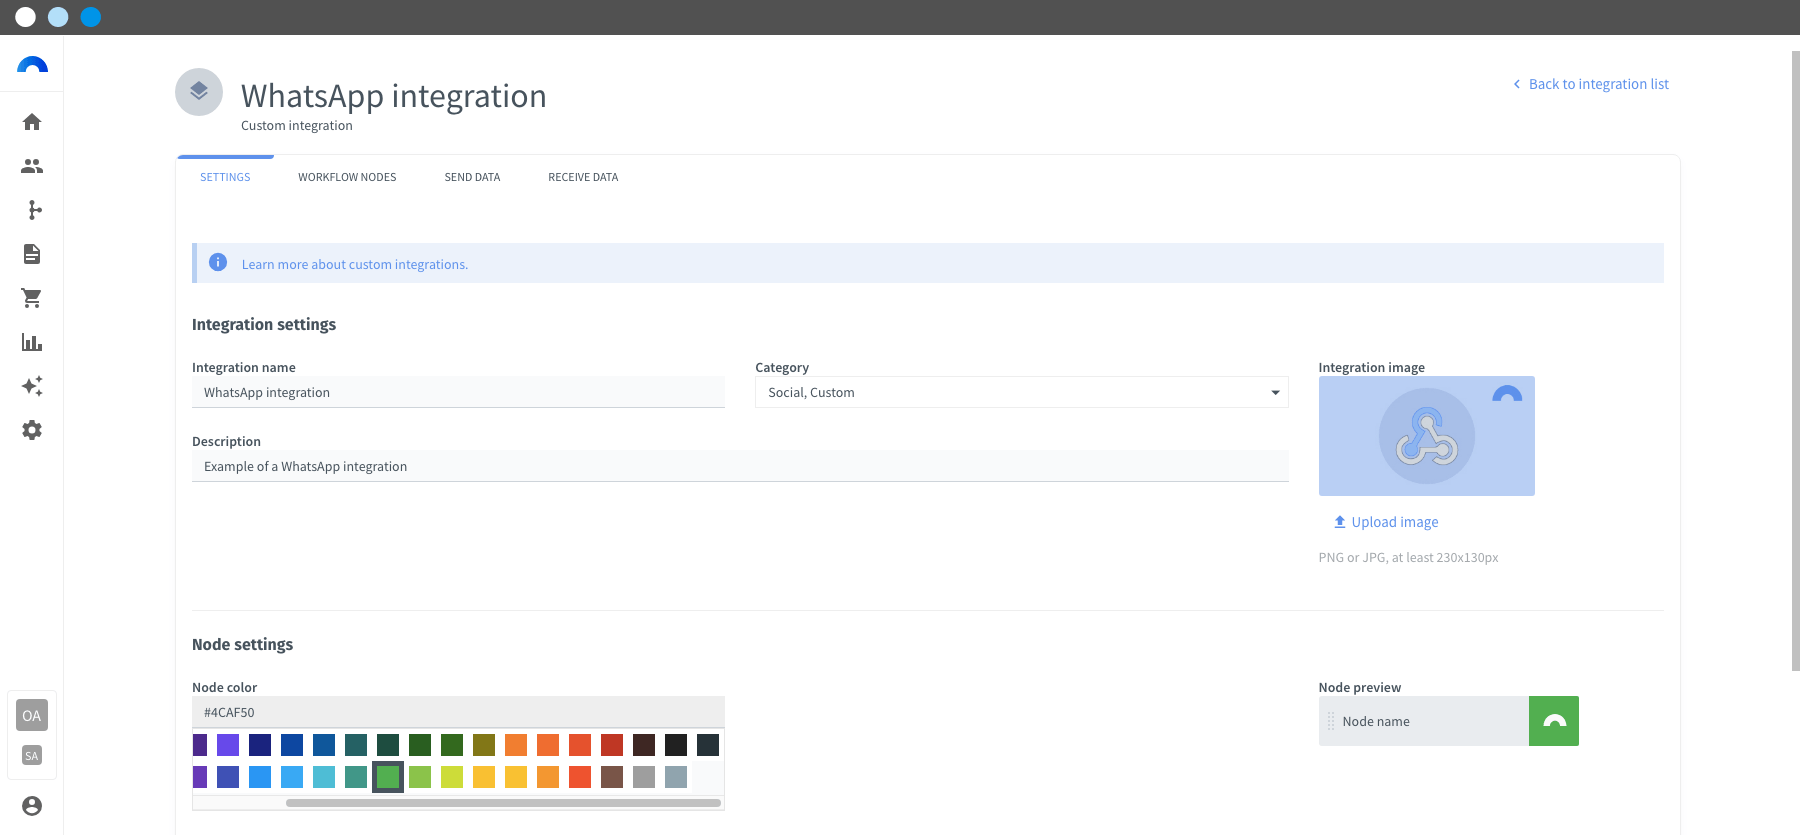Open the AI sparkle icon
The width and height of the screenshot is (1800, 835).
click(x=32, y=386)
